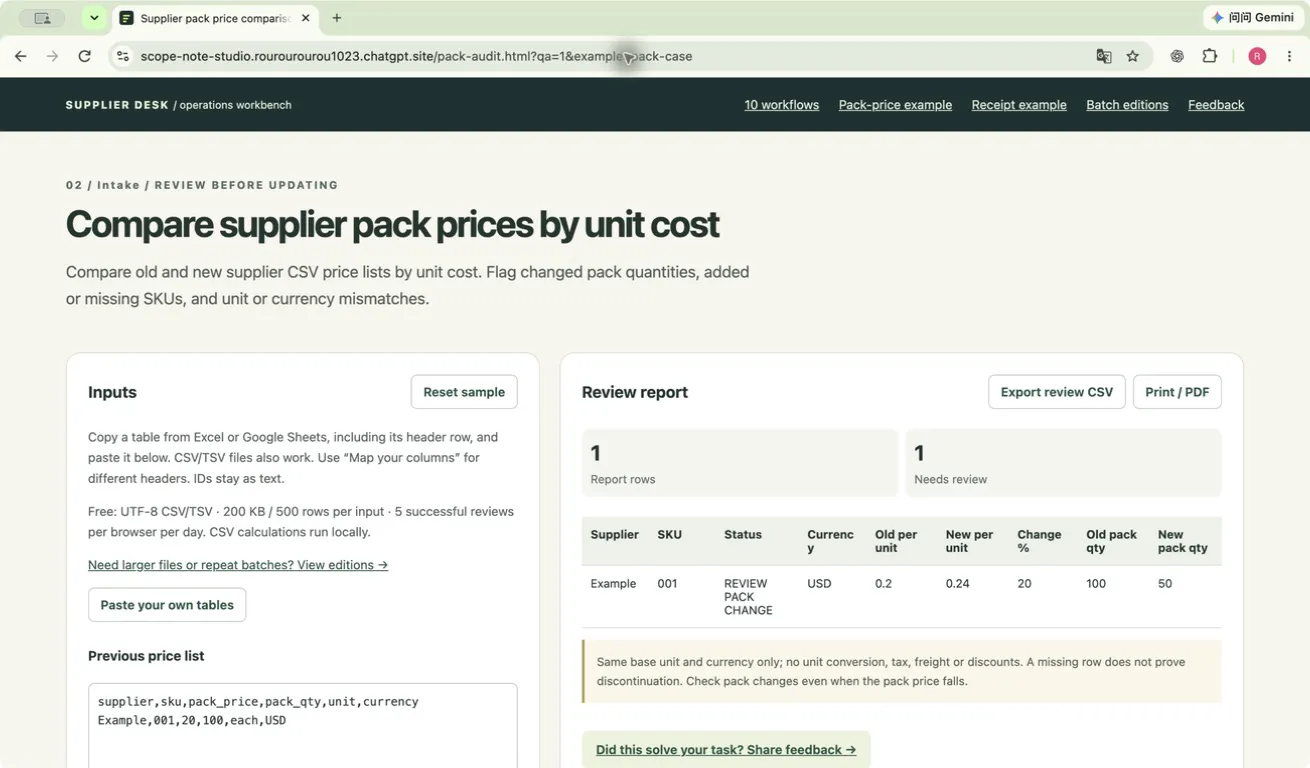Open the View editions link
Image resolution: width=1310 pixels, height=768 pixels.
point(238,565)
